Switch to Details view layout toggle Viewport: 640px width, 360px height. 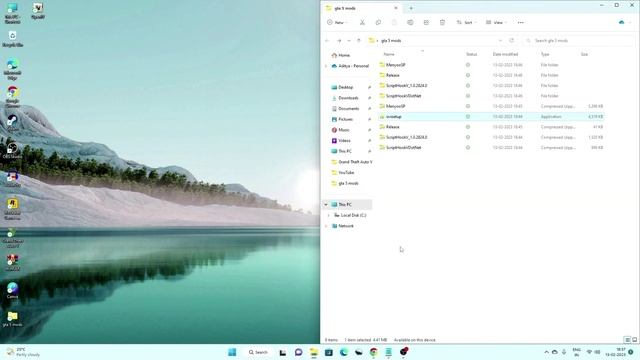click(x=627, y=340)
